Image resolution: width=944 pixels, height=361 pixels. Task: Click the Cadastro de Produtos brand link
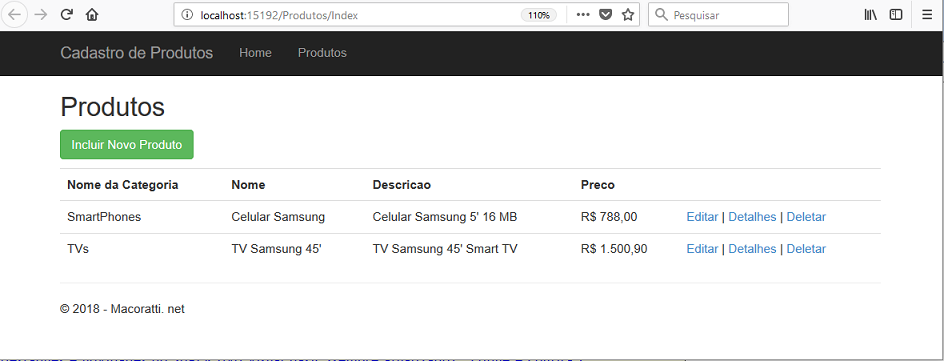click(x=137, y=53)
